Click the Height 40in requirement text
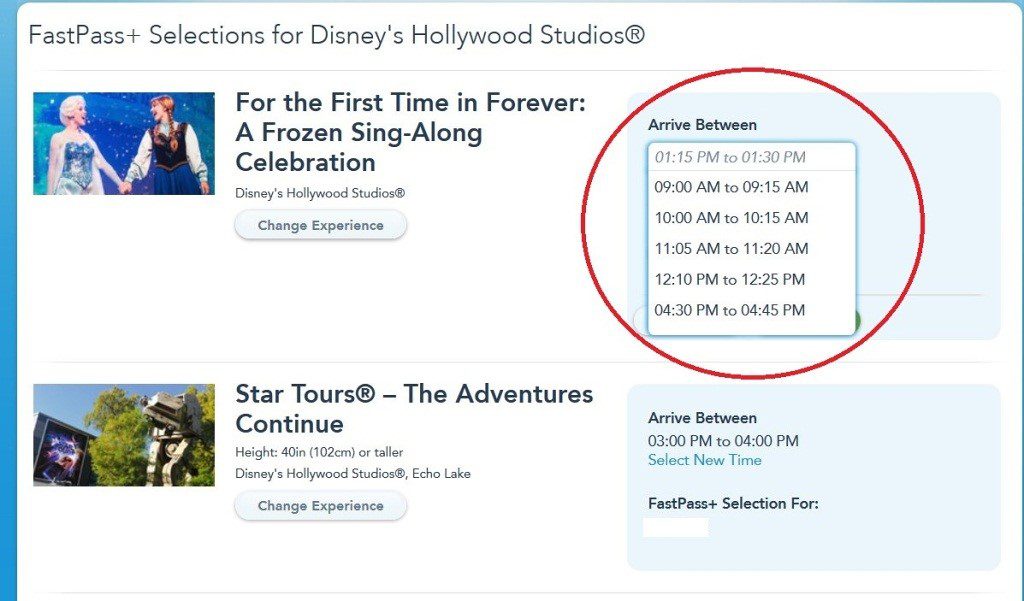Image resolution: width=1024 pixels, height=601 pixels. (x=319, y=452)
